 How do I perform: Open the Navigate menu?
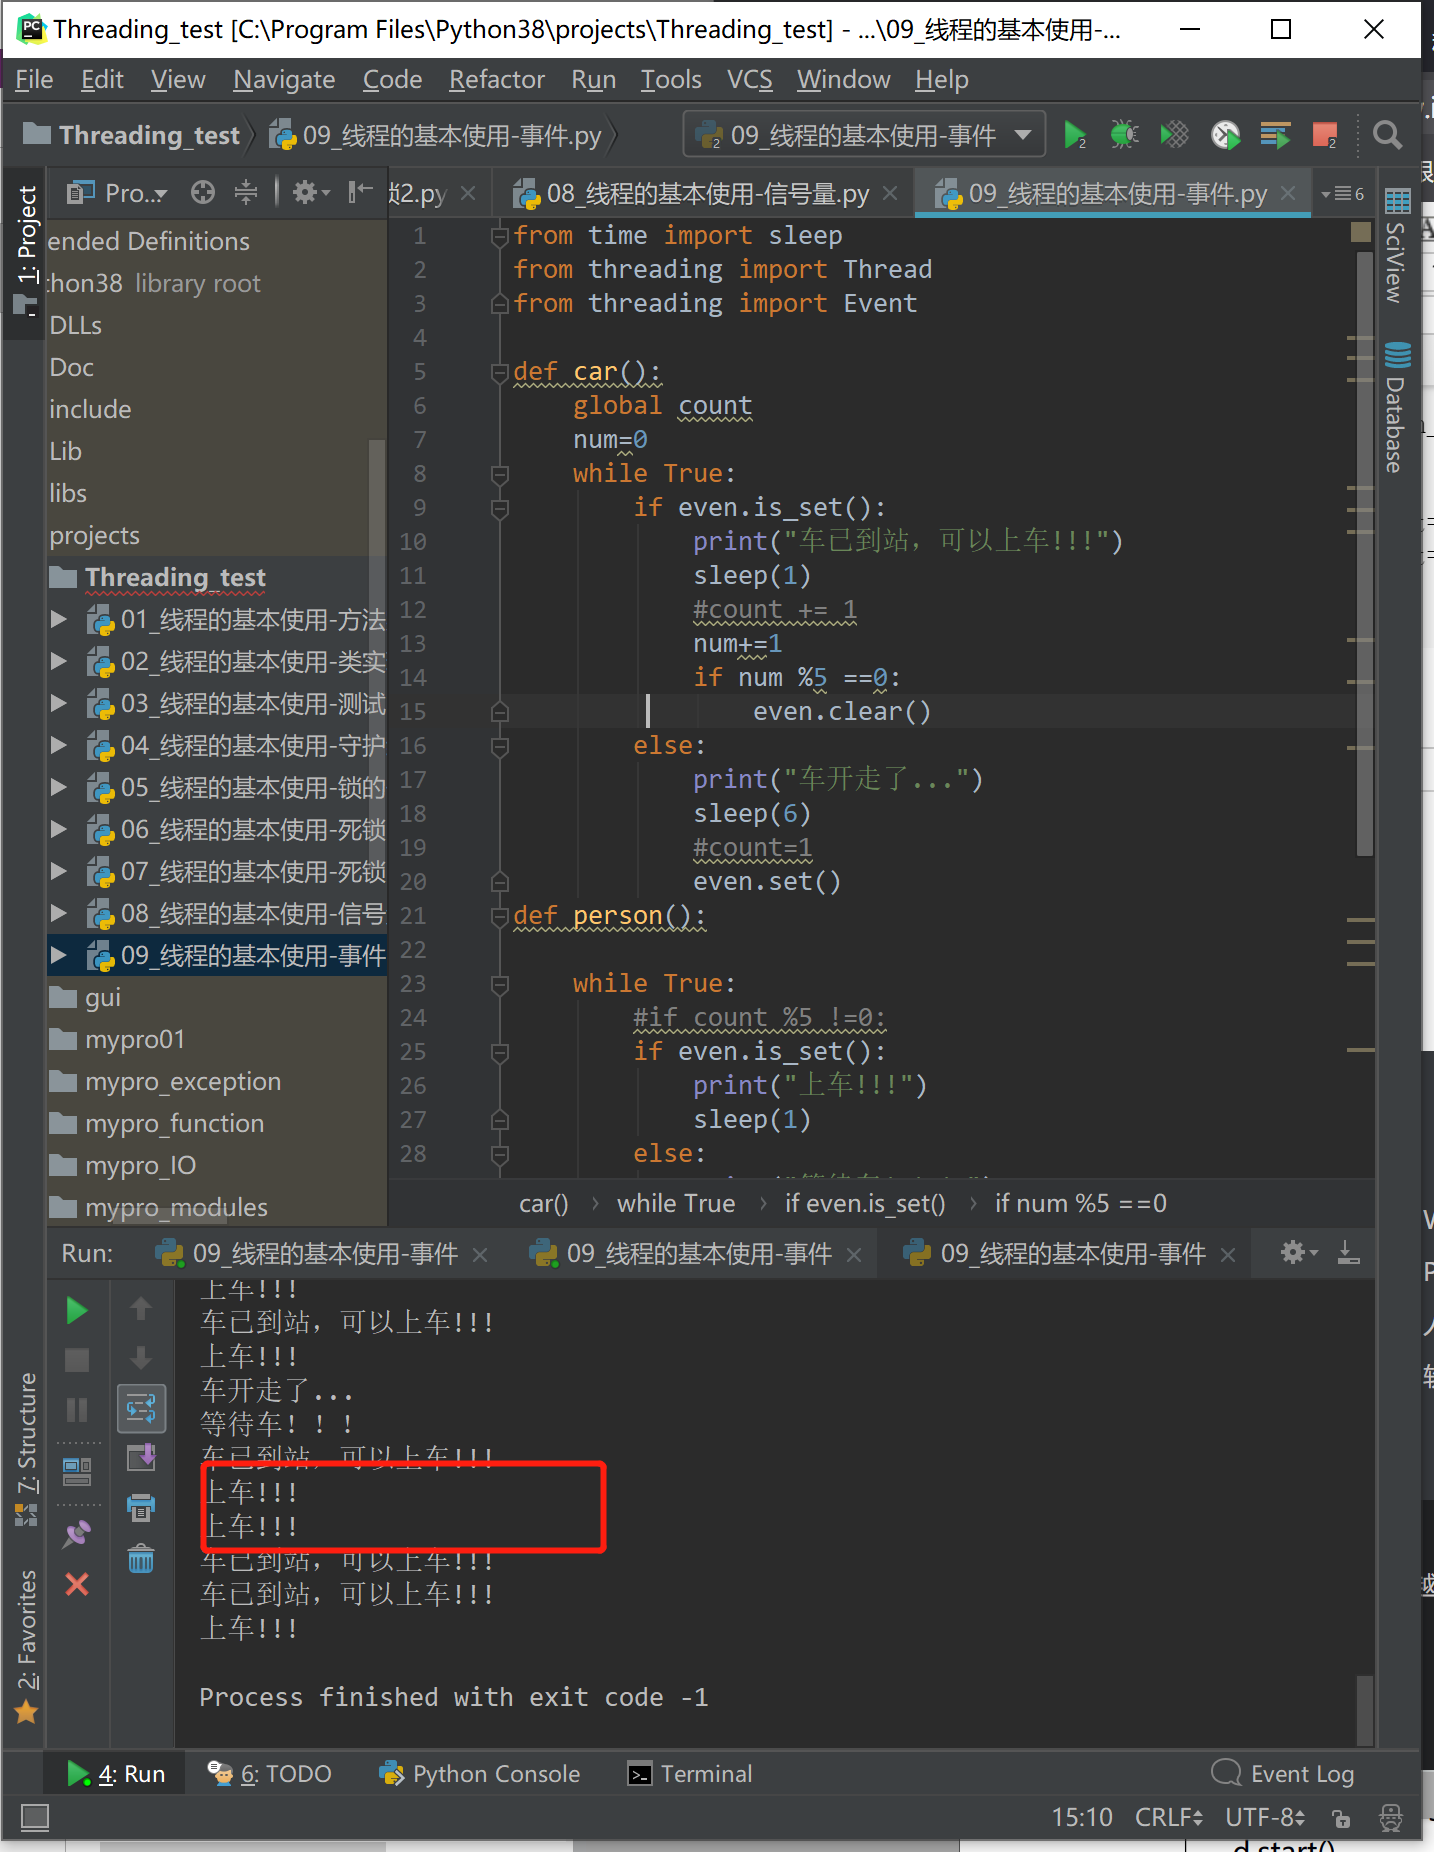[x=284, y=79]
